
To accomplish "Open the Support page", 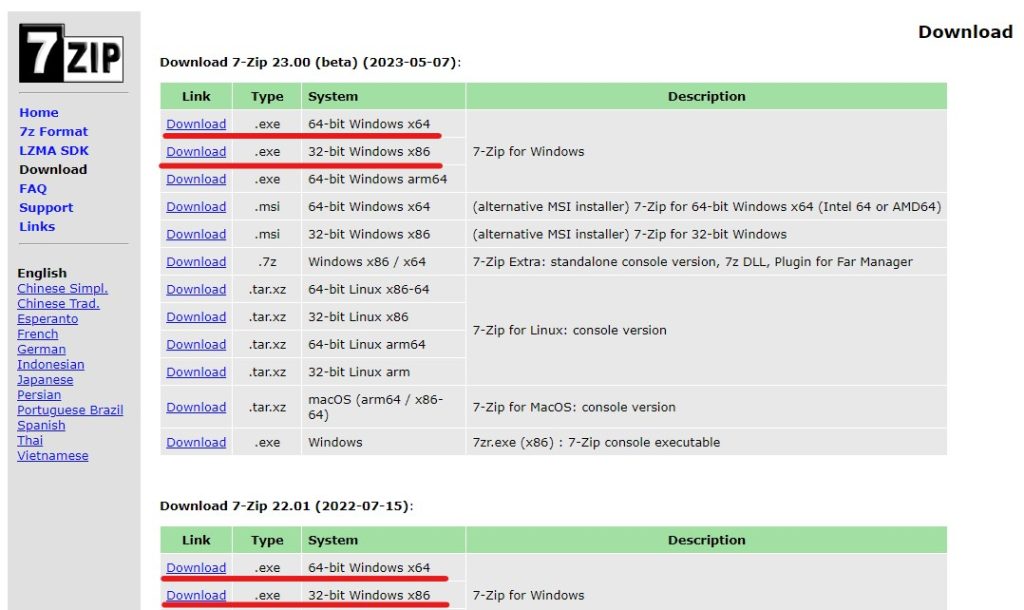I will coord(46,207).
